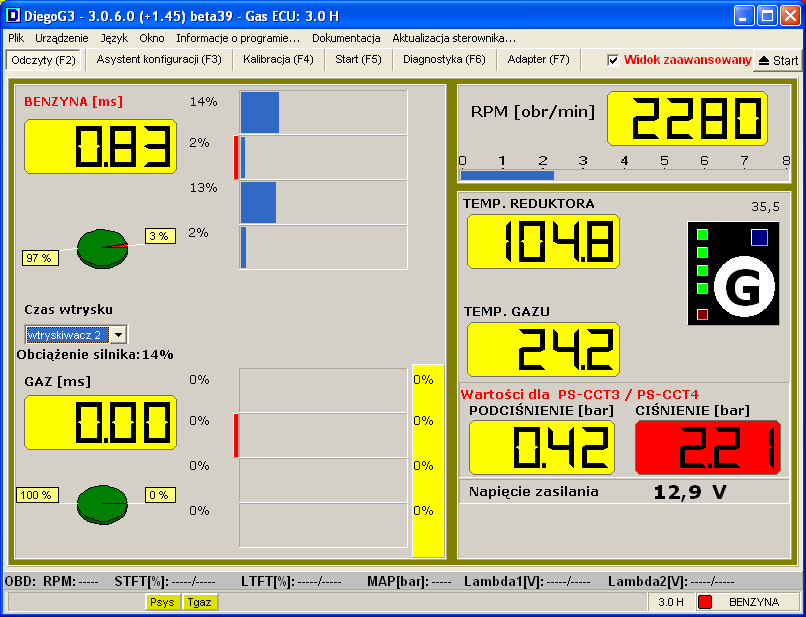The image size is (806, 617).
Task: Click the 100 % pie chart label
Action: pyautogui.click(x=37, y=495)
